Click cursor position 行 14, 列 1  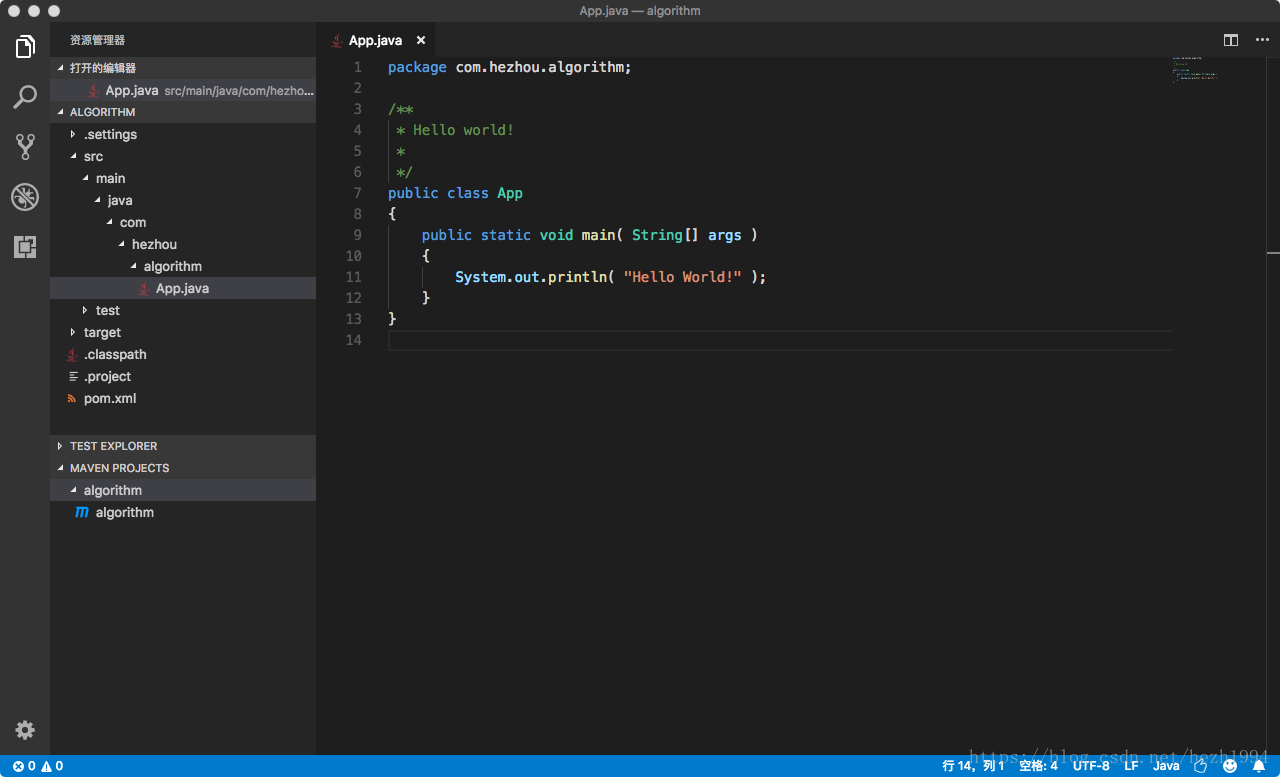tap(973, 766)
